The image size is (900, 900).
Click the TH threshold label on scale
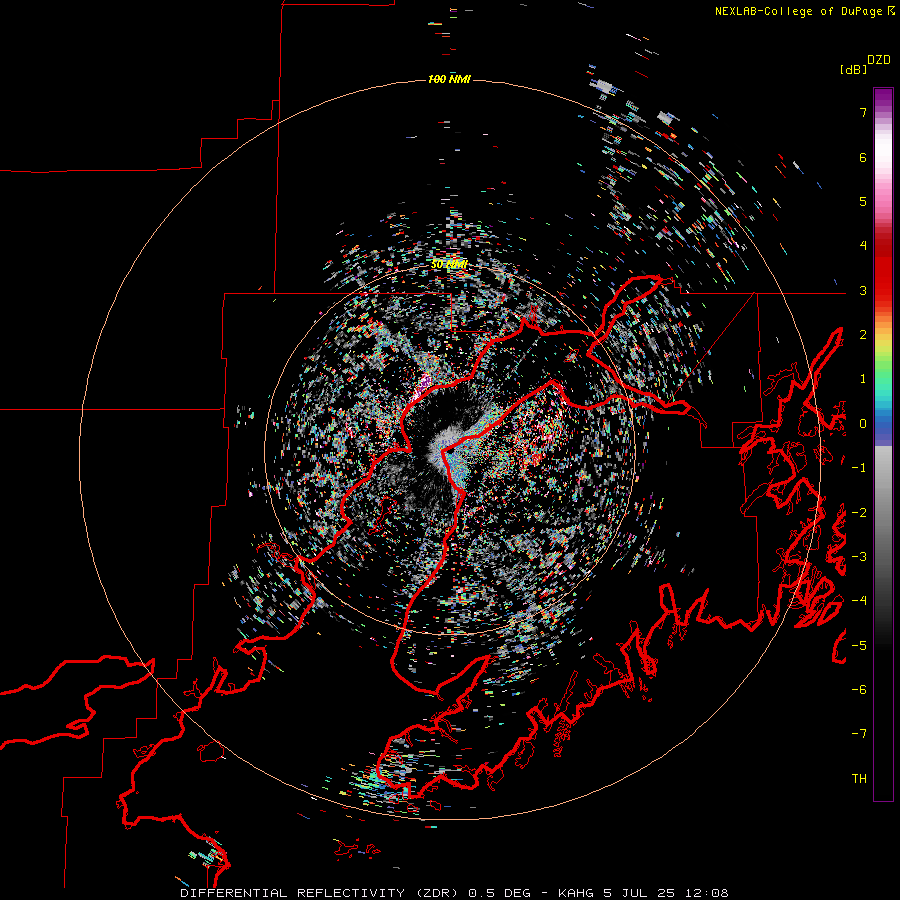[859, 779]
